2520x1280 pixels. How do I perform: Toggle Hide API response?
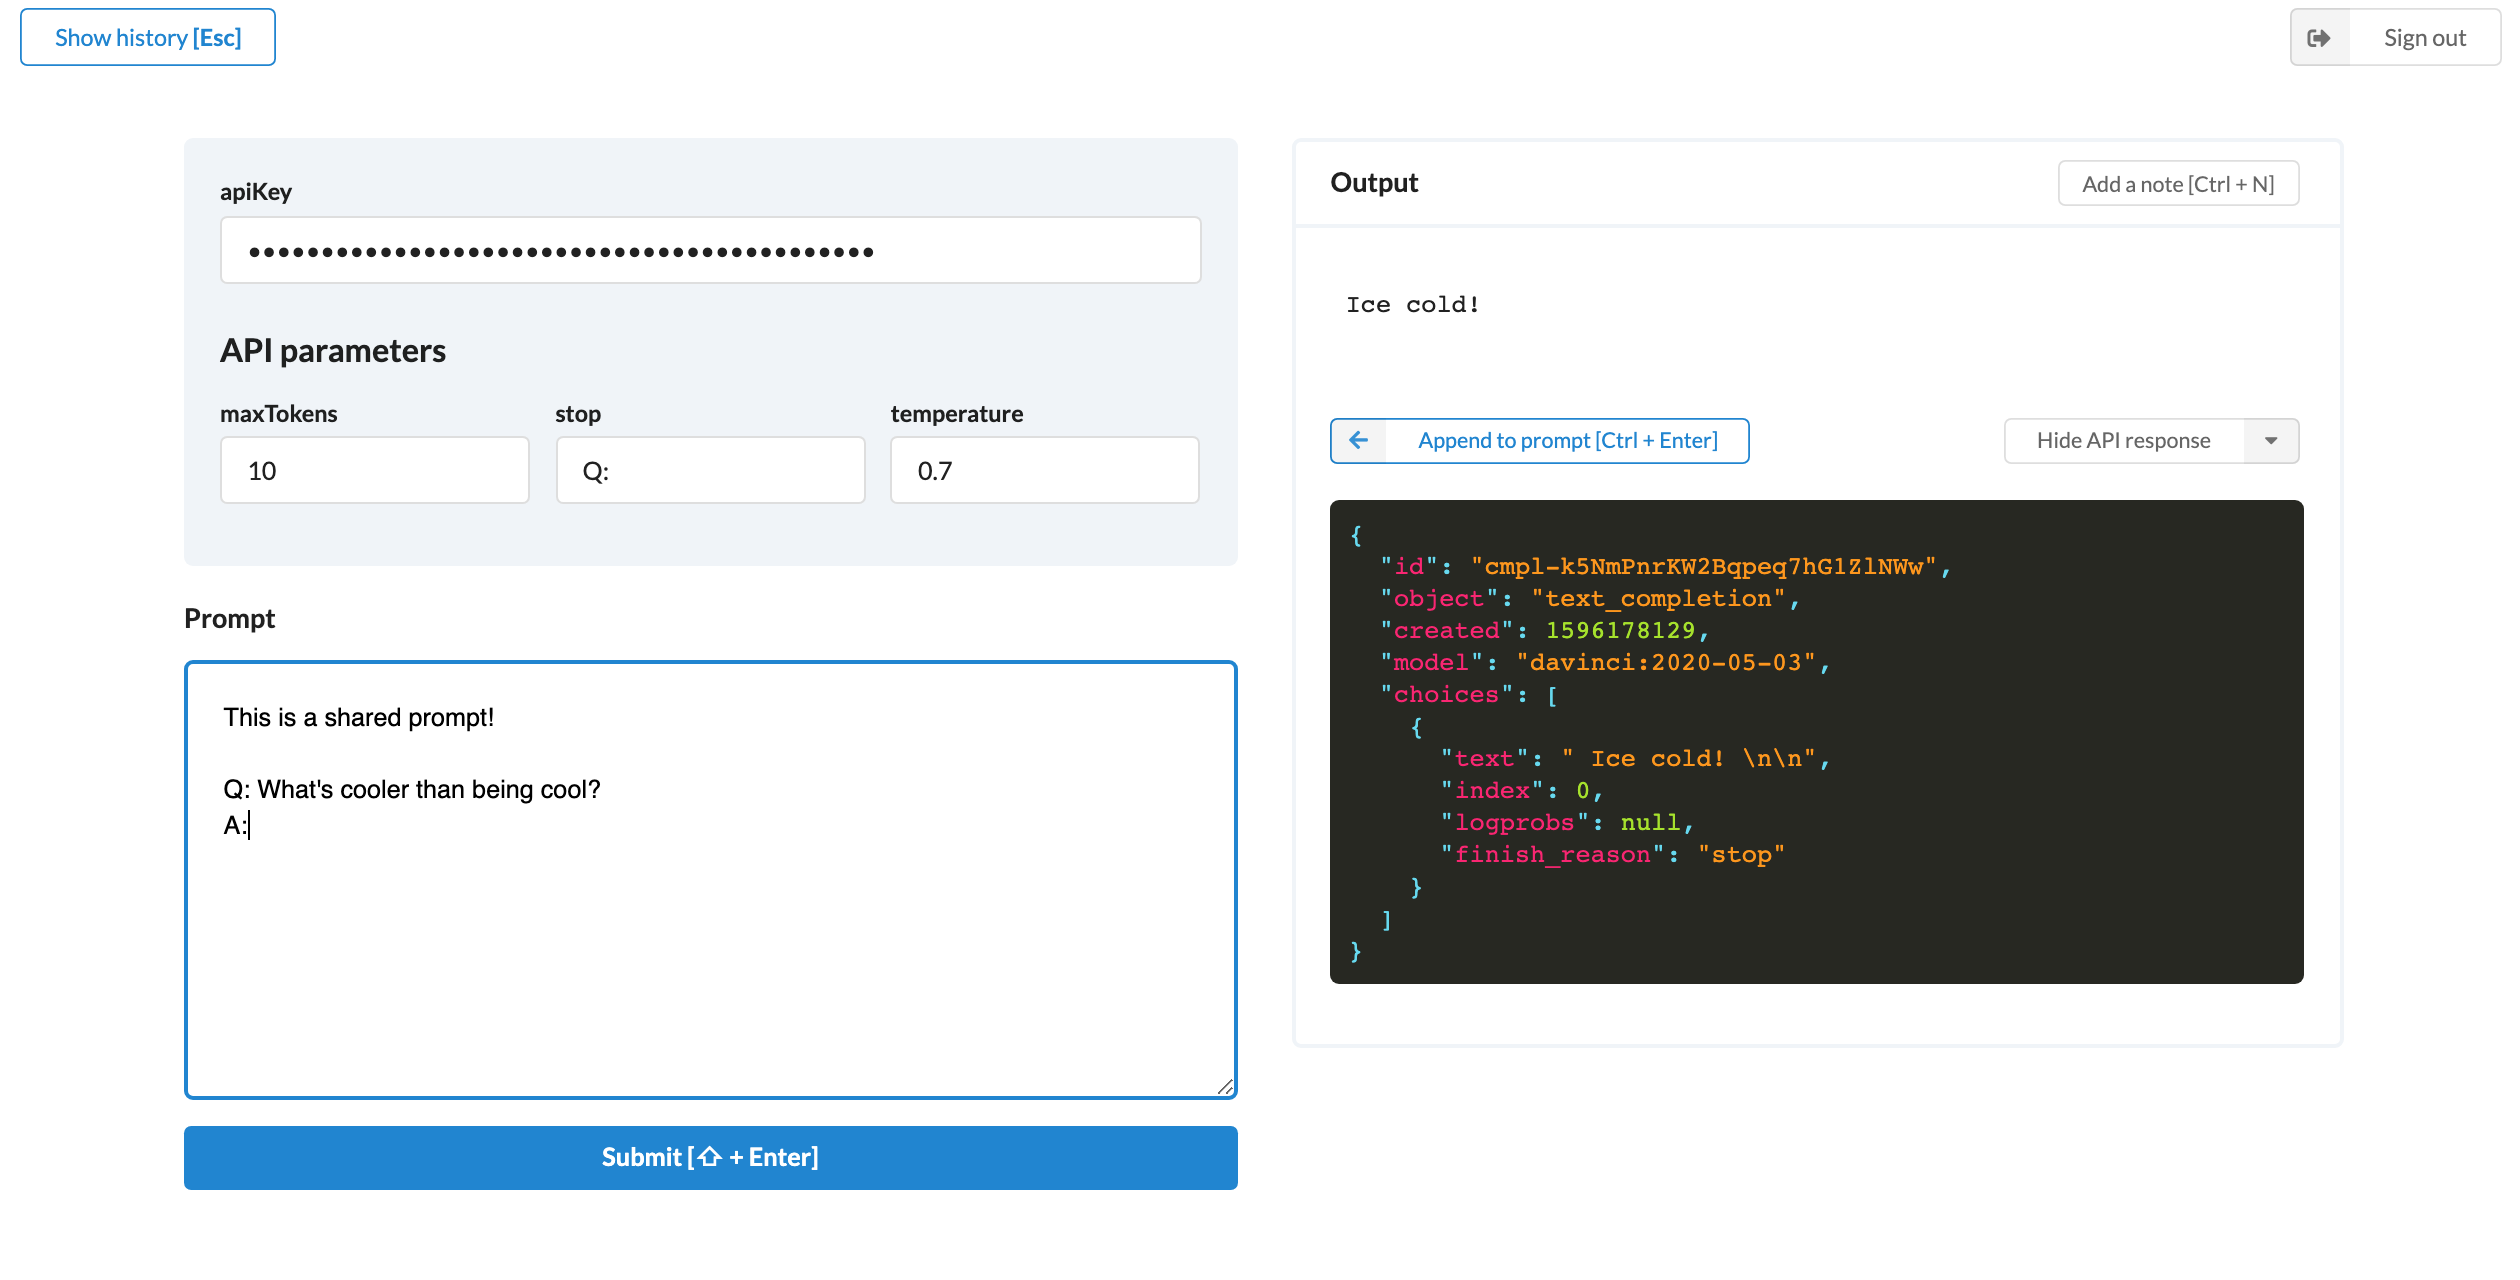2123,440
